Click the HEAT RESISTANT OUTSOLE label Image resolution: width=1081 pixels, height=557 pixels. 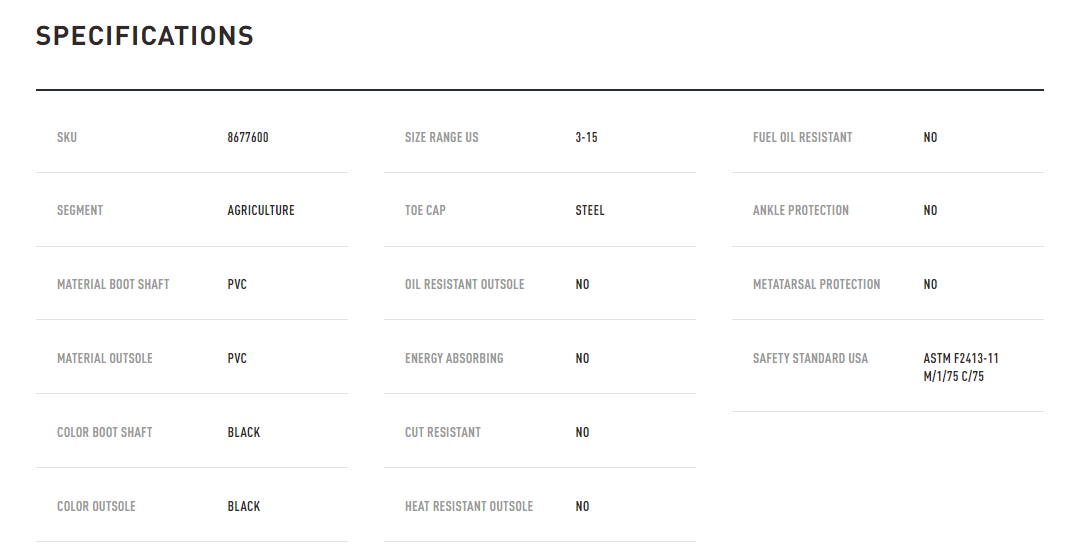[x=469, y=506]
